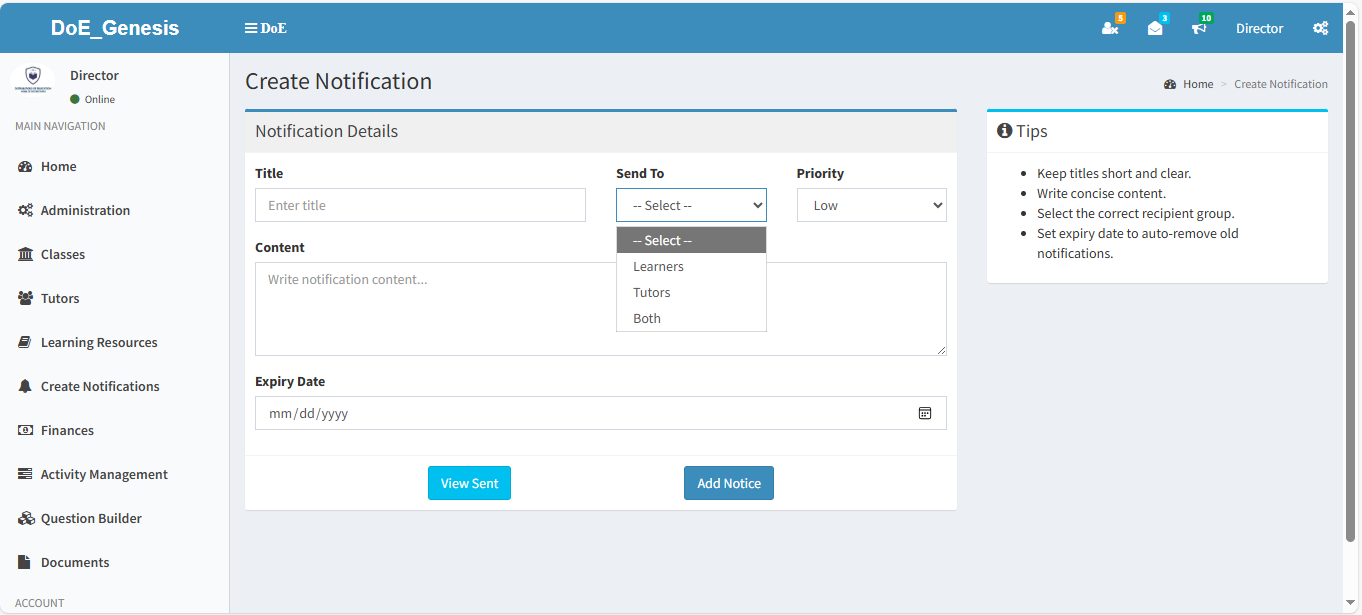Image resolution: width=1362 pixels, height=615 pixels.
Task: Click the page vertical scrollbar
Action: [x=1351, y=280]
